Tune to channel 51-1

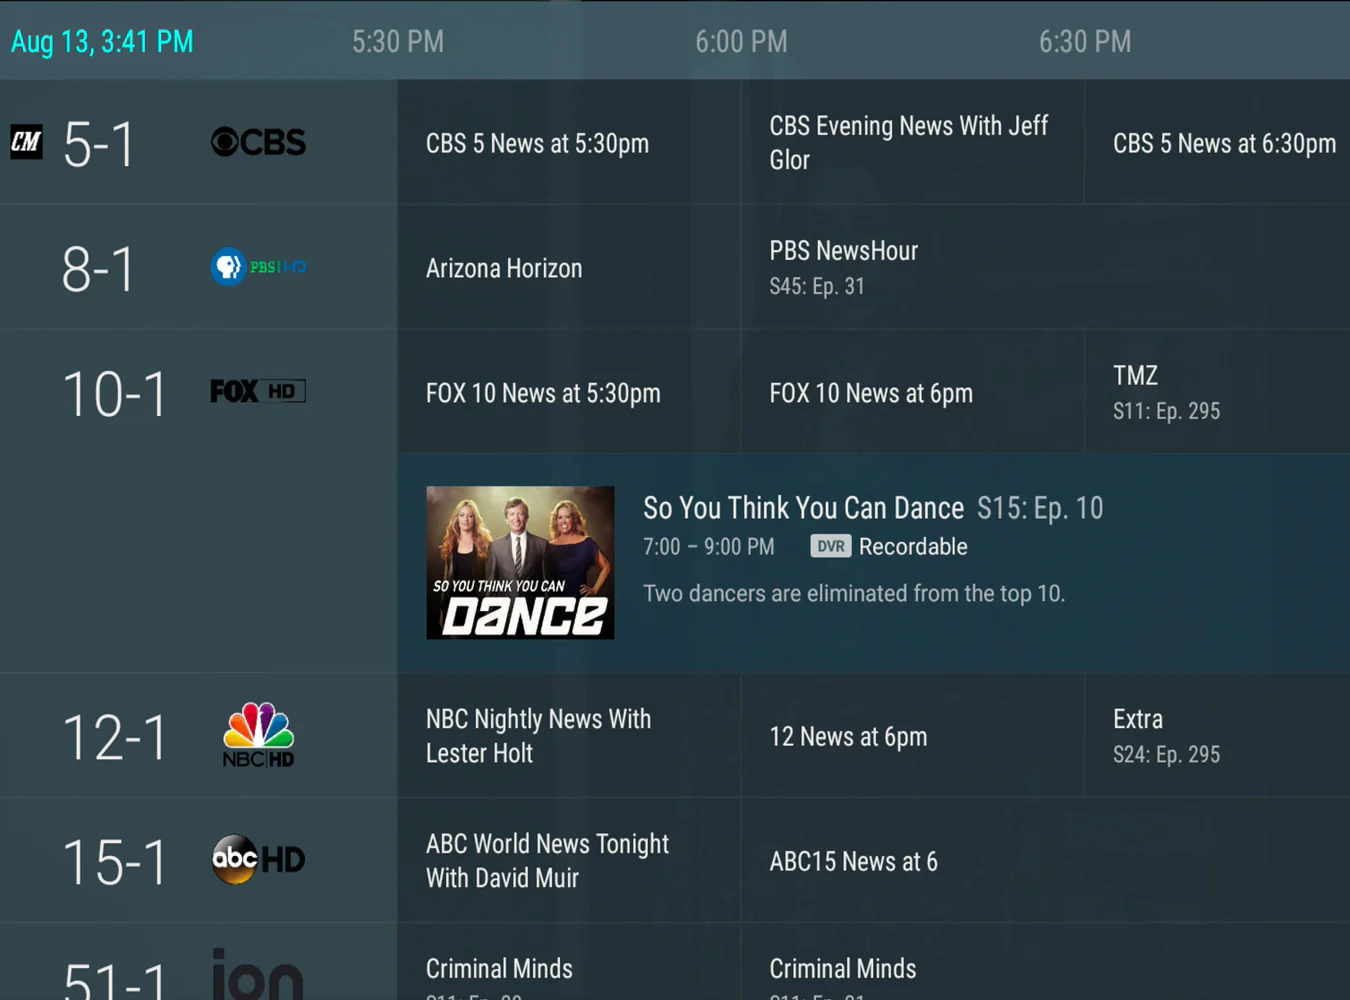pyautogui.click(x=114, y=980)
